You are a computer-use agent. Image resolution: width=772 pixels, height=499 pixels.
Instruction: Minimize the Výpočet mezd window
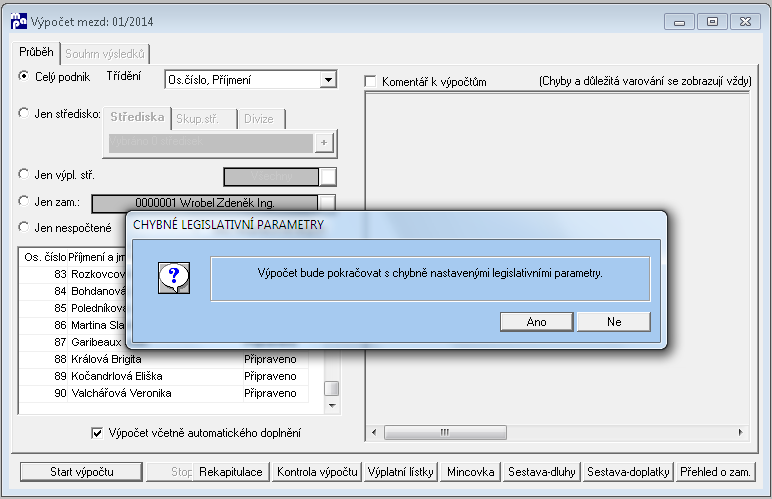point(679,22)
